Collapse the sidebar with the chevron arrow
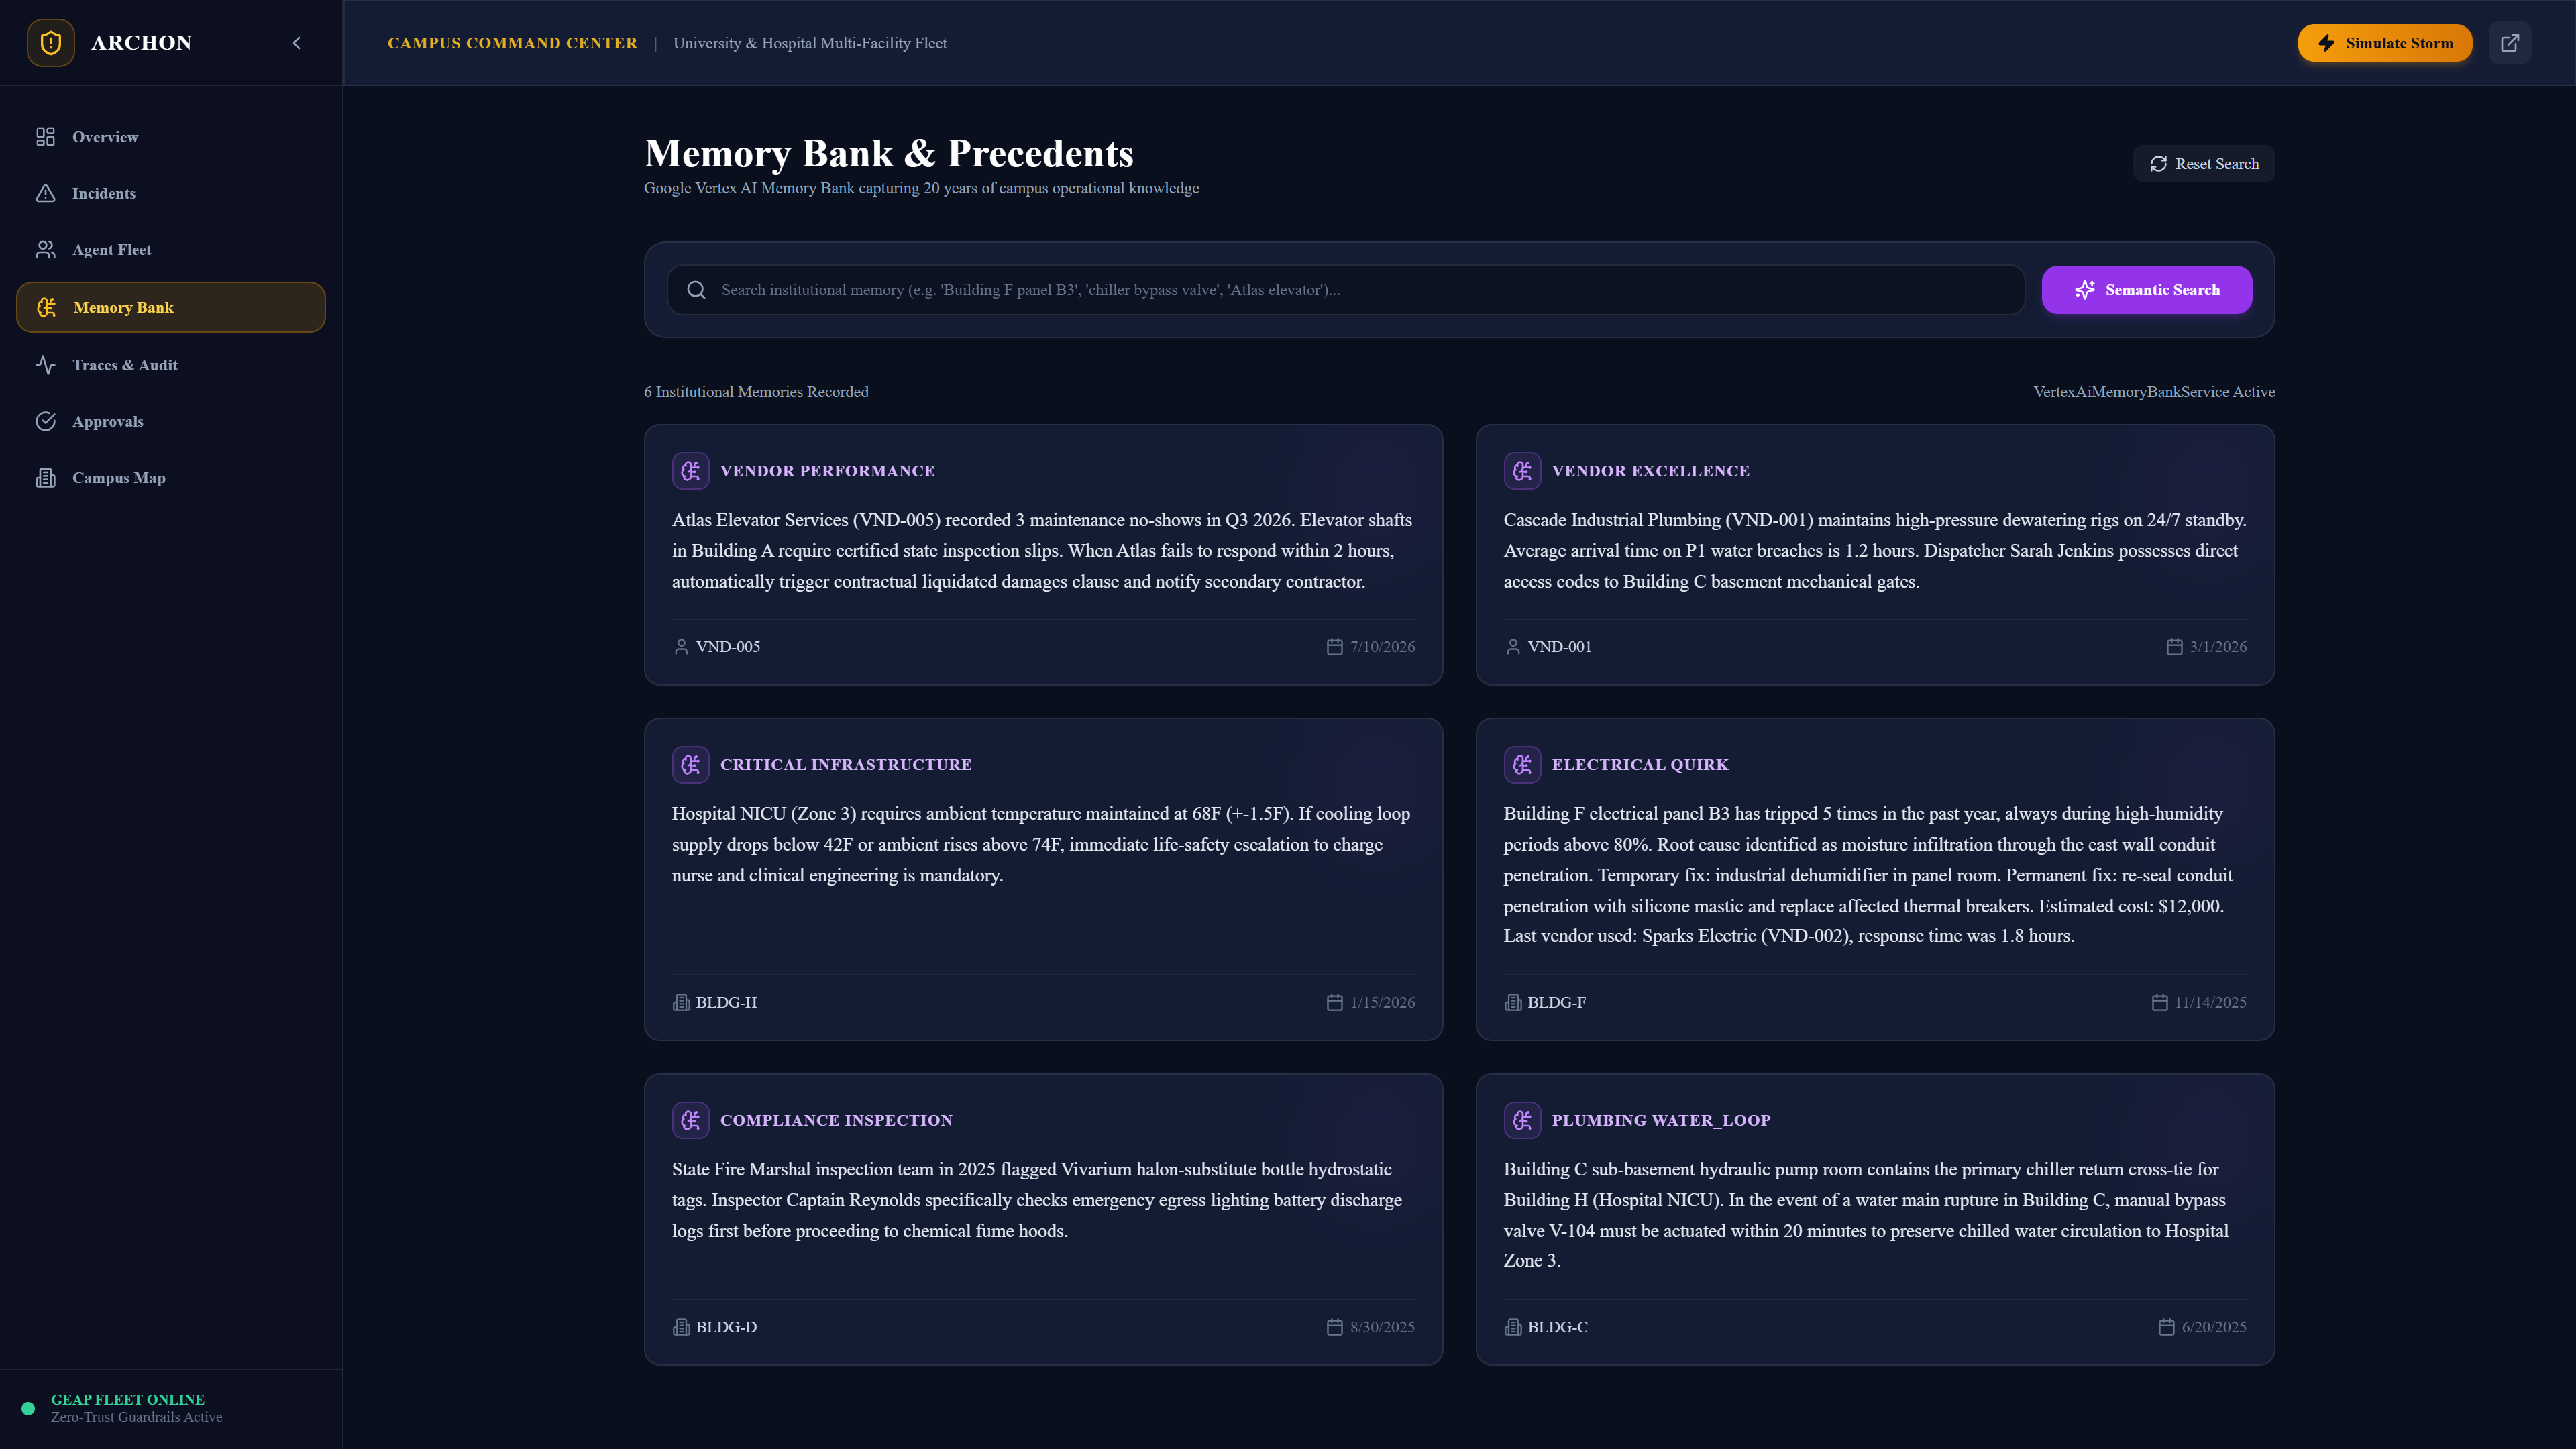The image size is (2576, 1449). pos(296,43)
